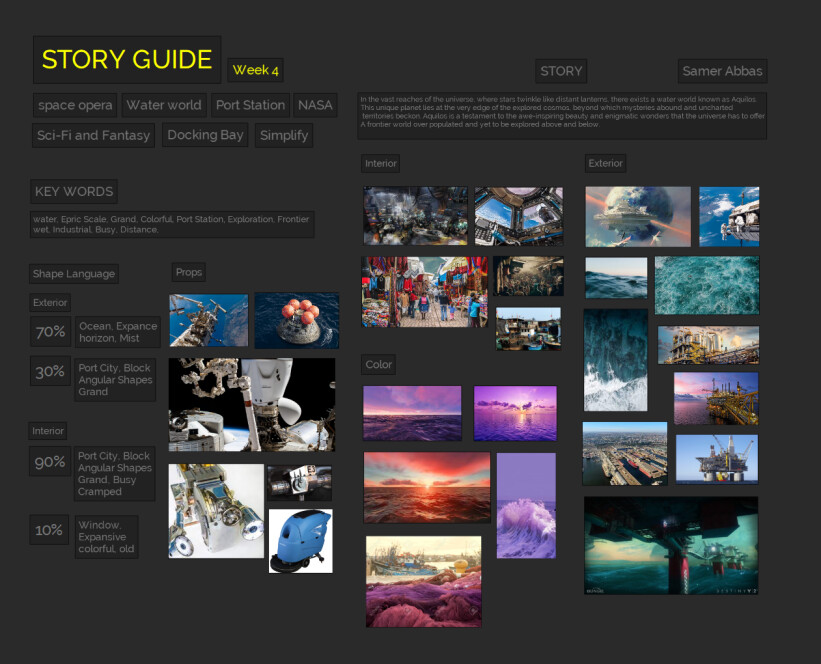This screenshot has width=821, height=664.
Task: Click the space opera tag
Action: [75, 105]
